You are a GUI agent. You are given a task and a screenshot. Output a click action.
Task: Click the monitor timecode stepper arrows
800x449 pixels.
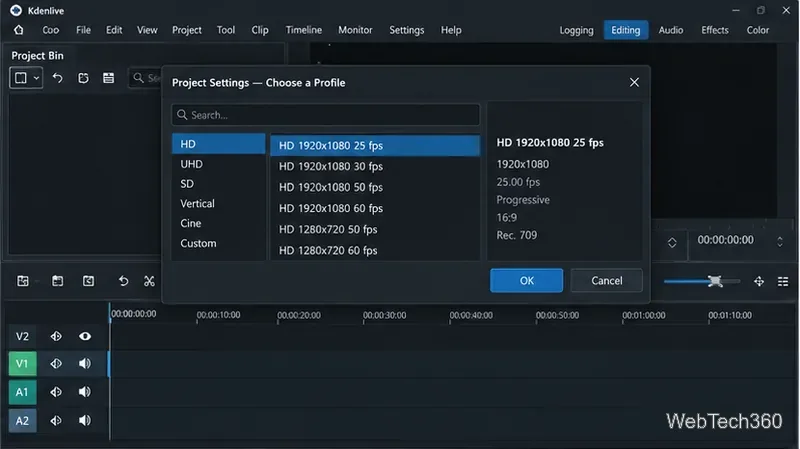(780, 241)
